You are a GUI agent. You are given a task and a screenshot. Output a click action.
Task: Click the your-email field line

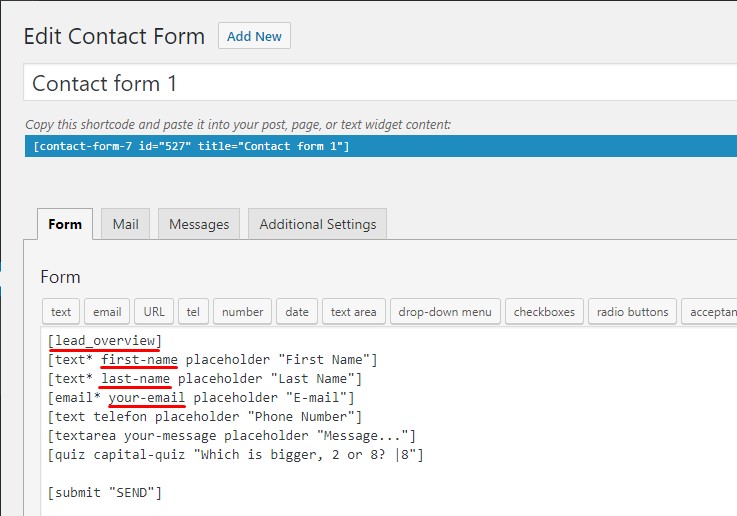201,398
